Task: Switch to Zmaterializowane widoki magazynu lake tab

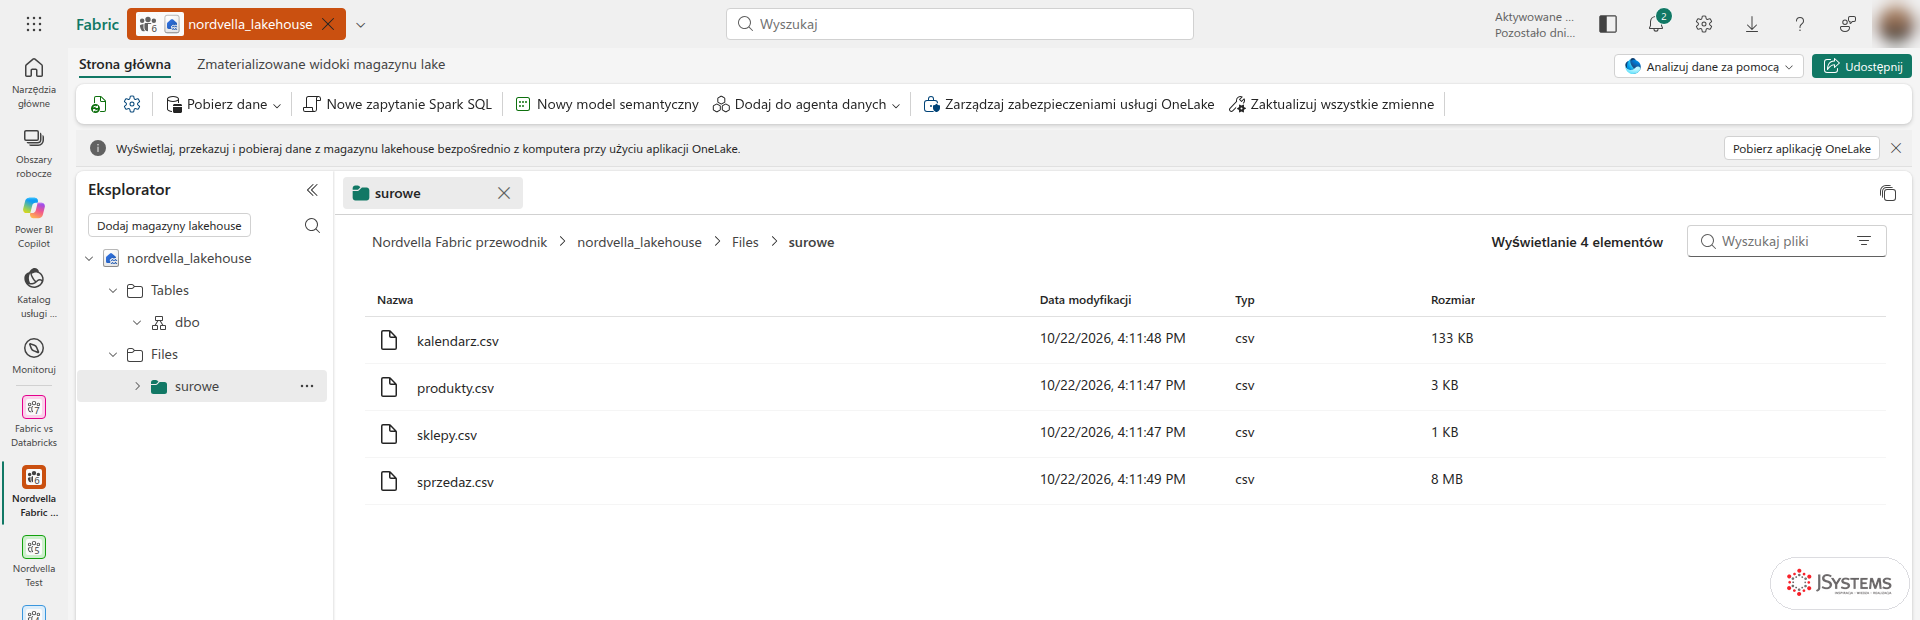Action: tap(321, 64)
